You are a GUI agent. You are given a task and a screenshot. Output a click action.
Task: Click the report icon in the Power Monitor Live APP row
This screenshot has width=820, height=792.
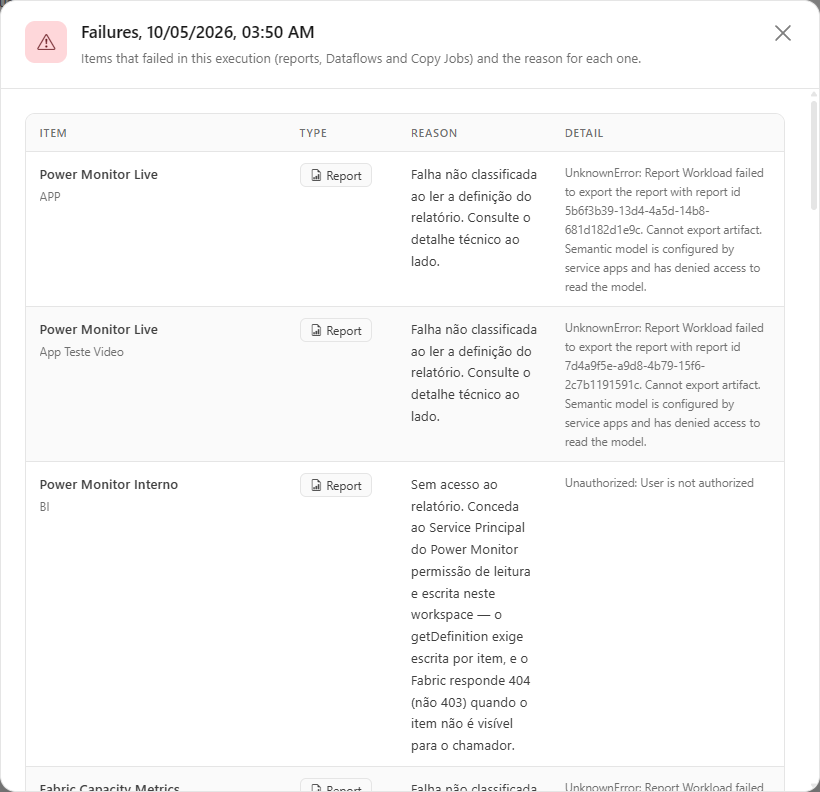(316, 175)
